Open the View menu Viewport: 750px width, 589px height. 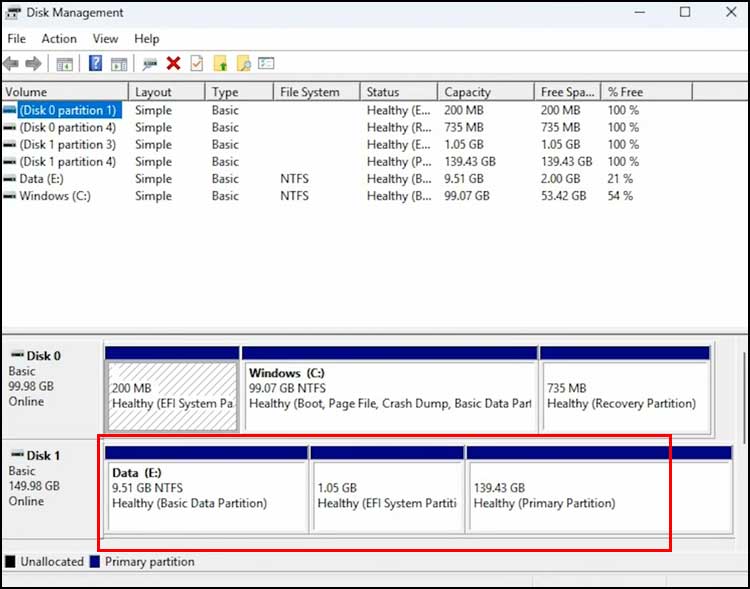point(105,39)
